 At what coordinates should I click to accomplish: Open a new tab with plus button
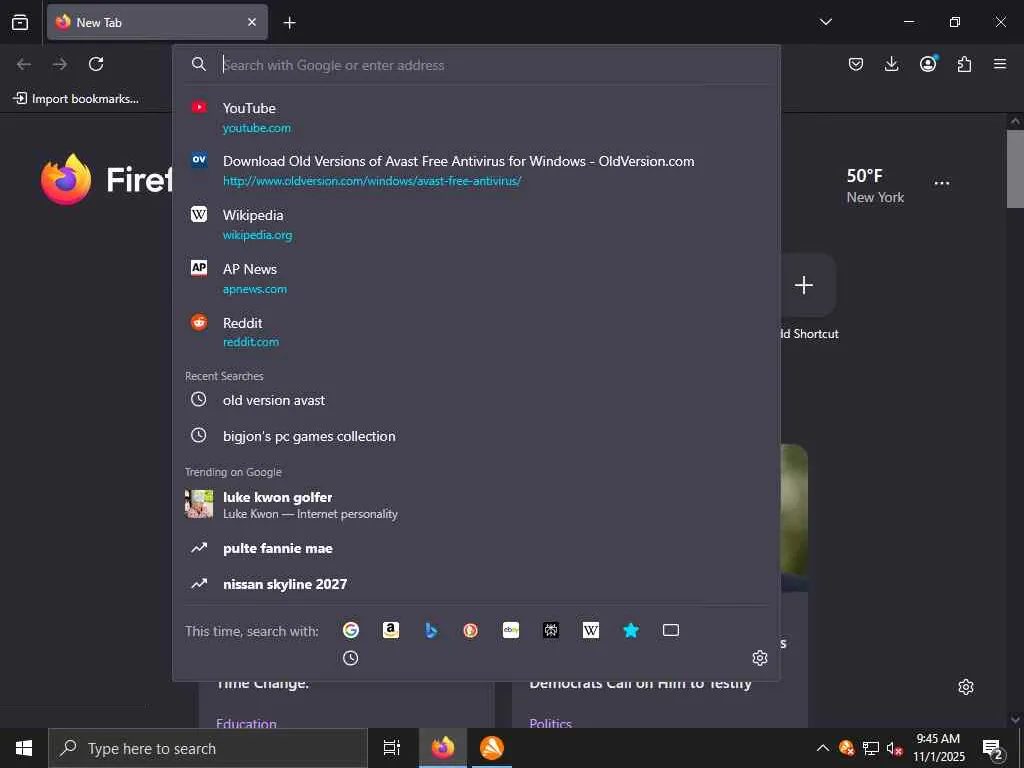point(289,23)
